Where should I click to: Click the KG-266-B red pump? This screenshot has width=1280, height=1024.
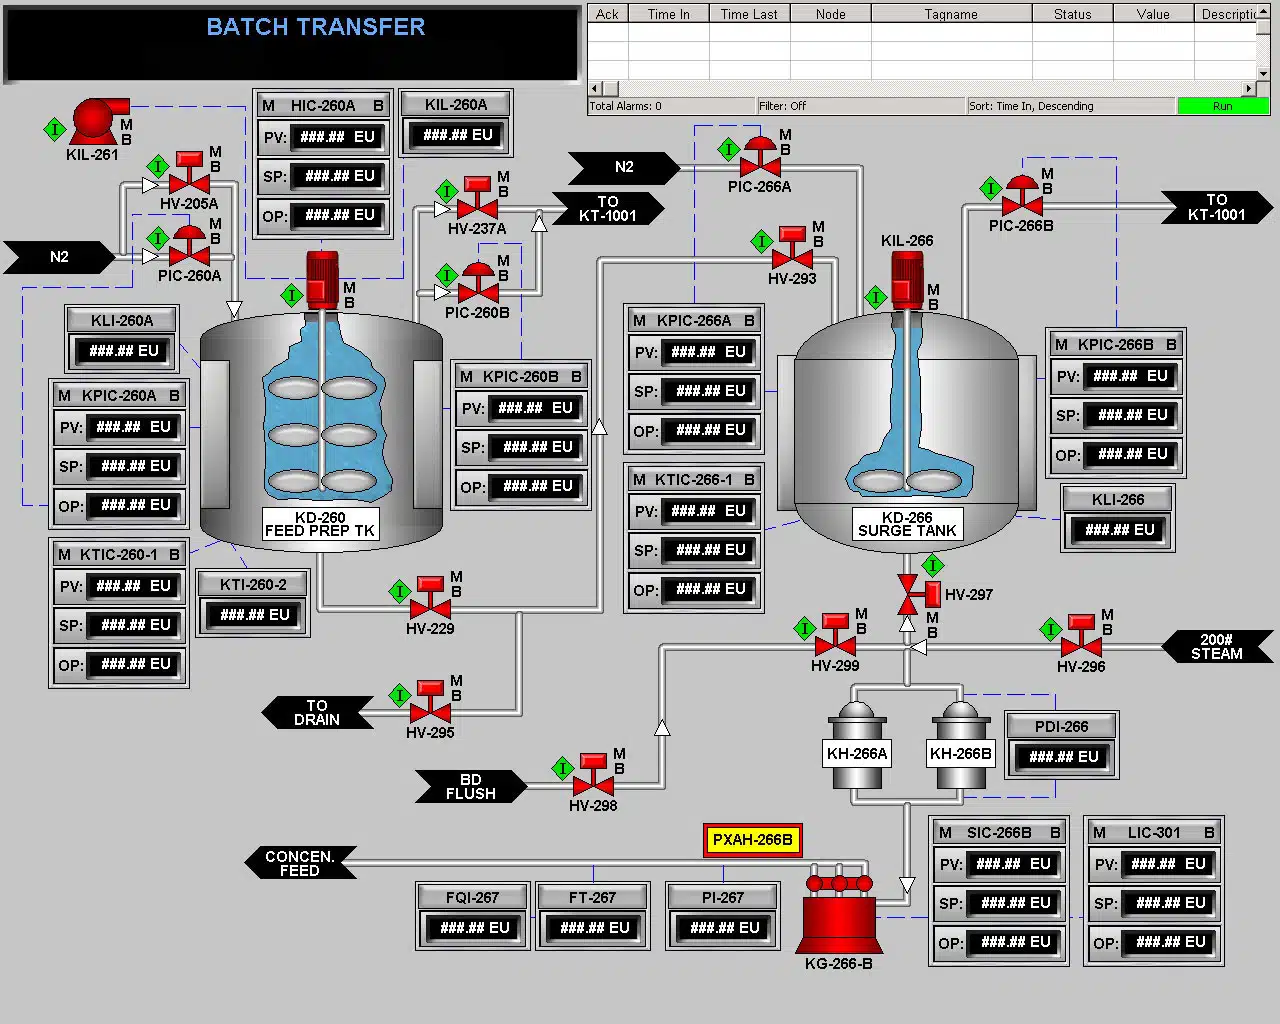(839, 920)
